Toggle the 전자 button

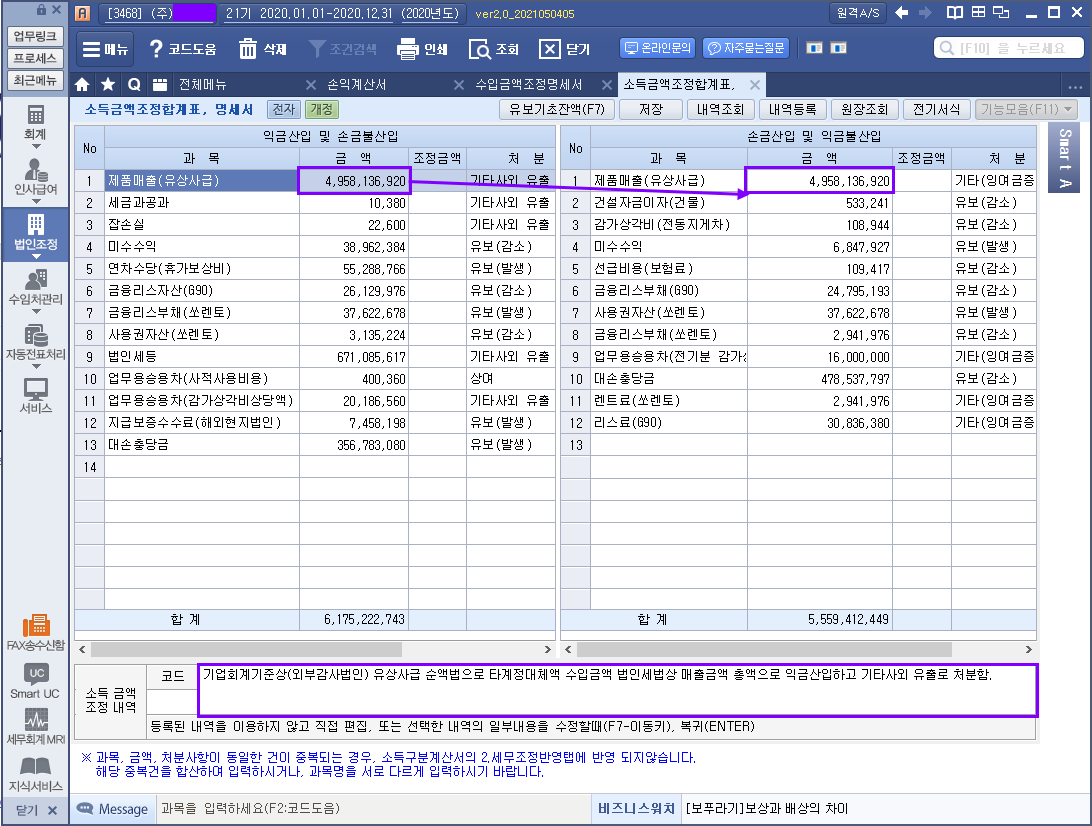[283, 109]
